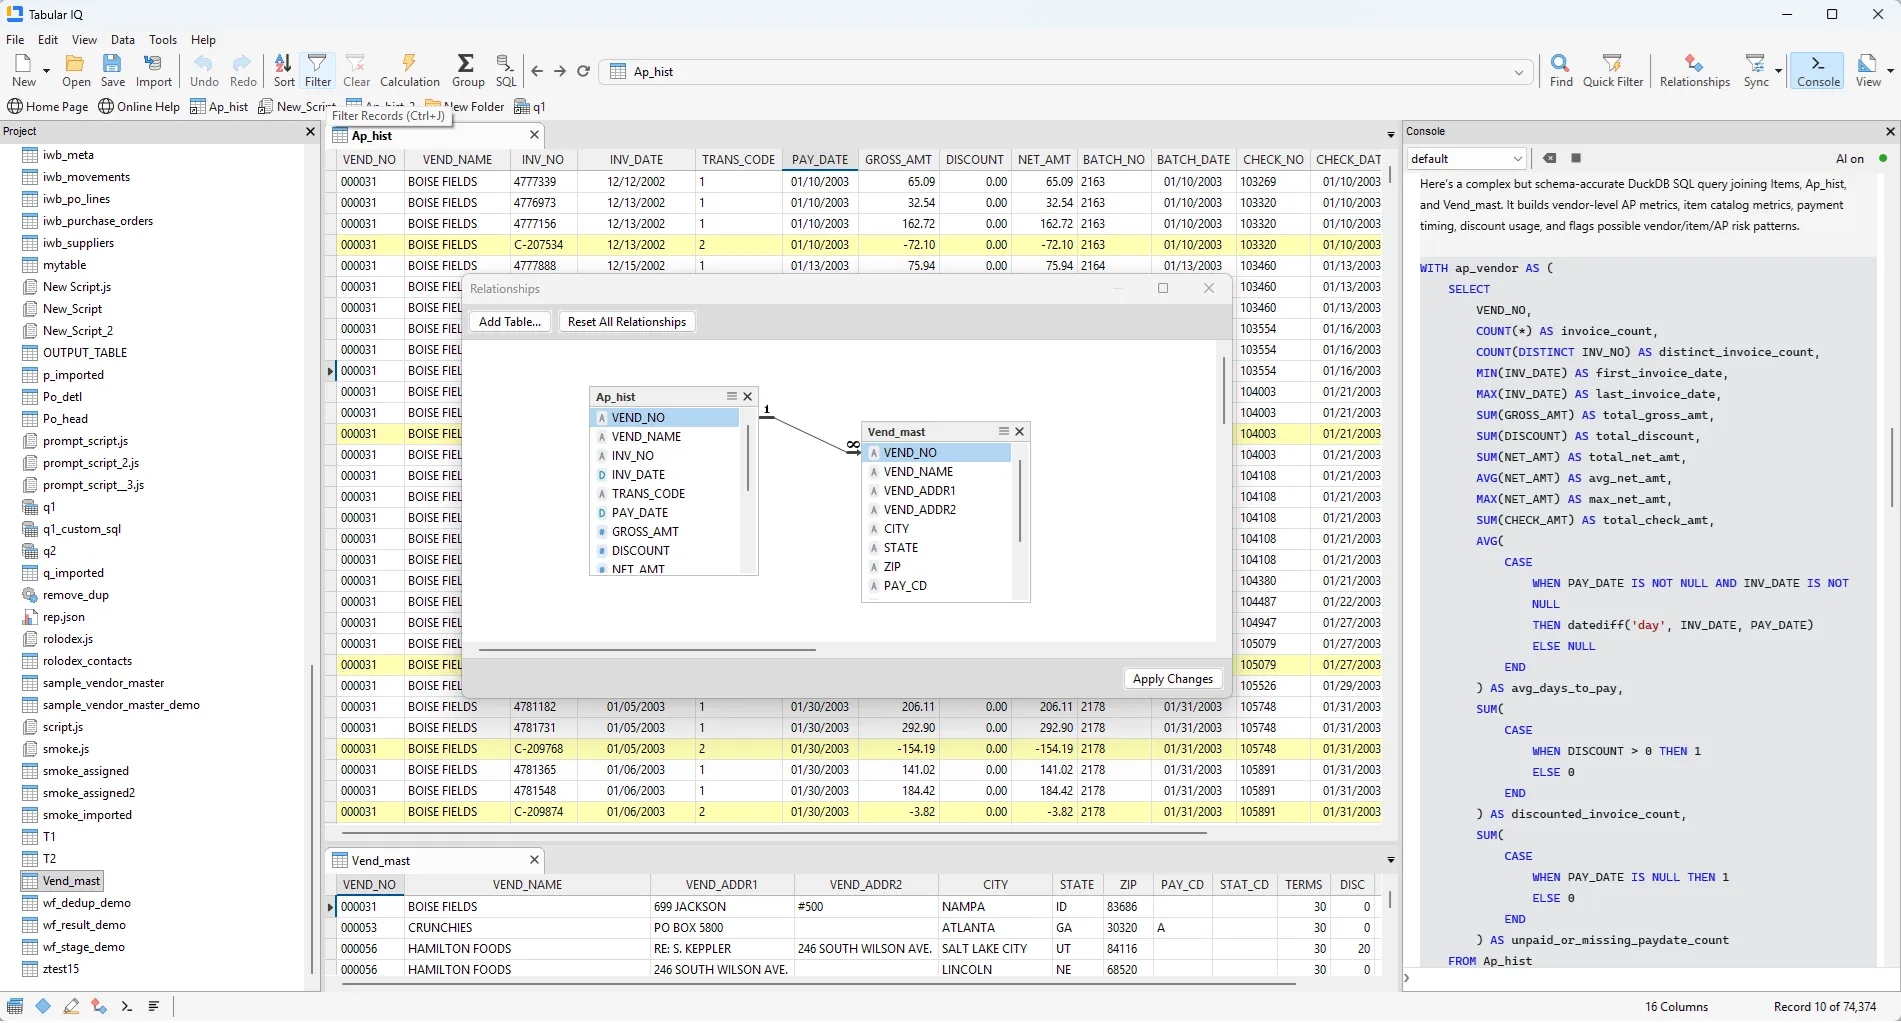The height and width of the screenshot is (1023, 1901).
Task: Open Ap_hist box menu in Relationships diagram
Action: [x=731, y=397]
